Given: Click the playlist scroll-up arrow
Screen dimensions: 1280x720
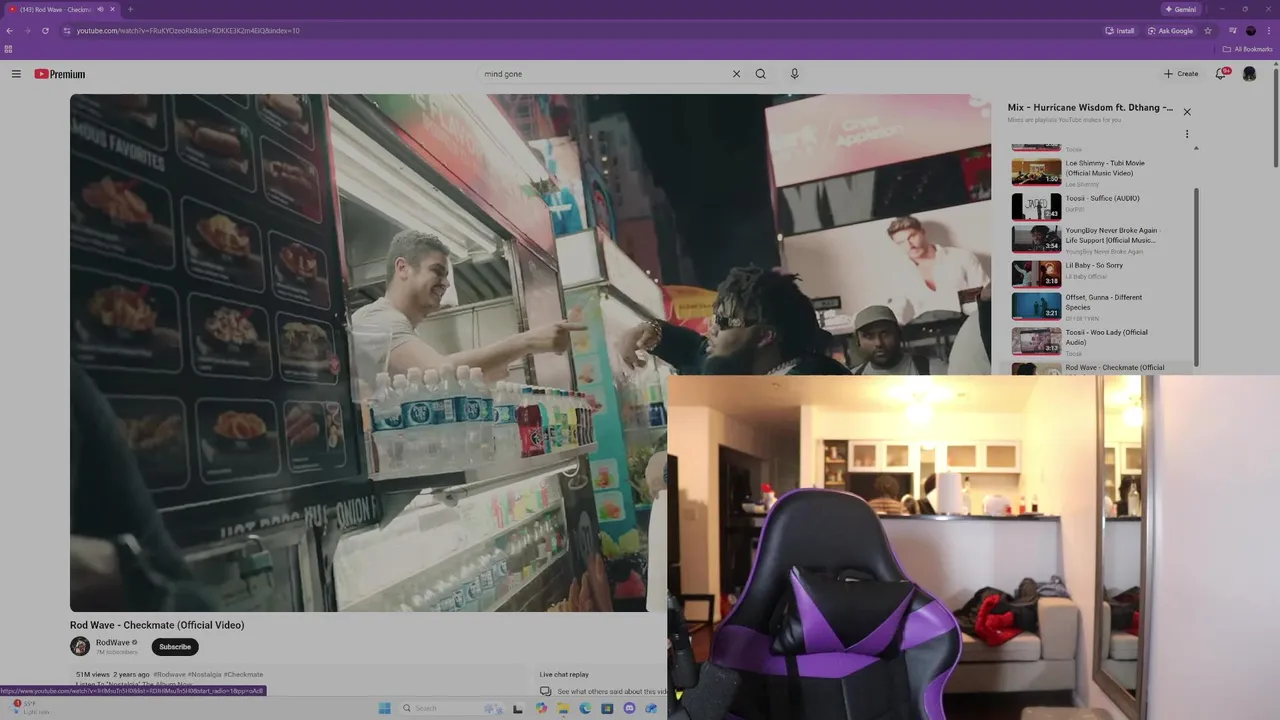Looking at the screenshot, I should [1196, 148].
